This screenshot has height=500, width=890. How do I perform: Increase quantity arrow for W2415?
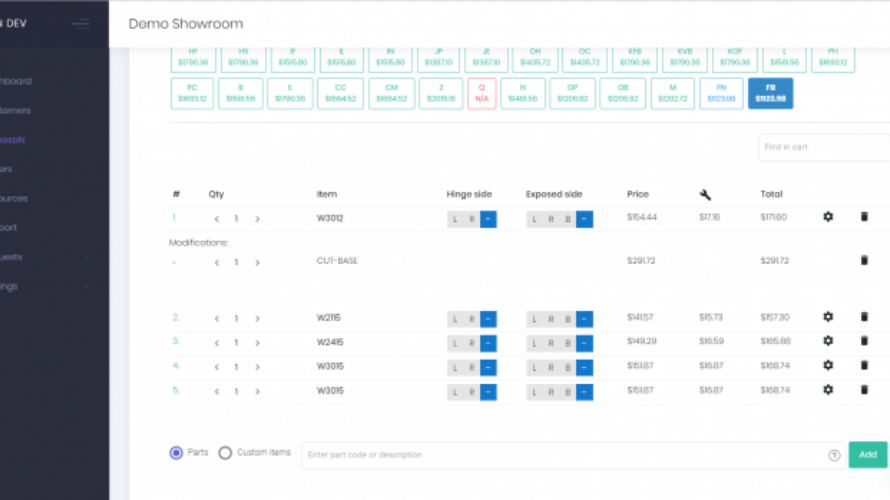pyautogui.click(x=257, y=343)
